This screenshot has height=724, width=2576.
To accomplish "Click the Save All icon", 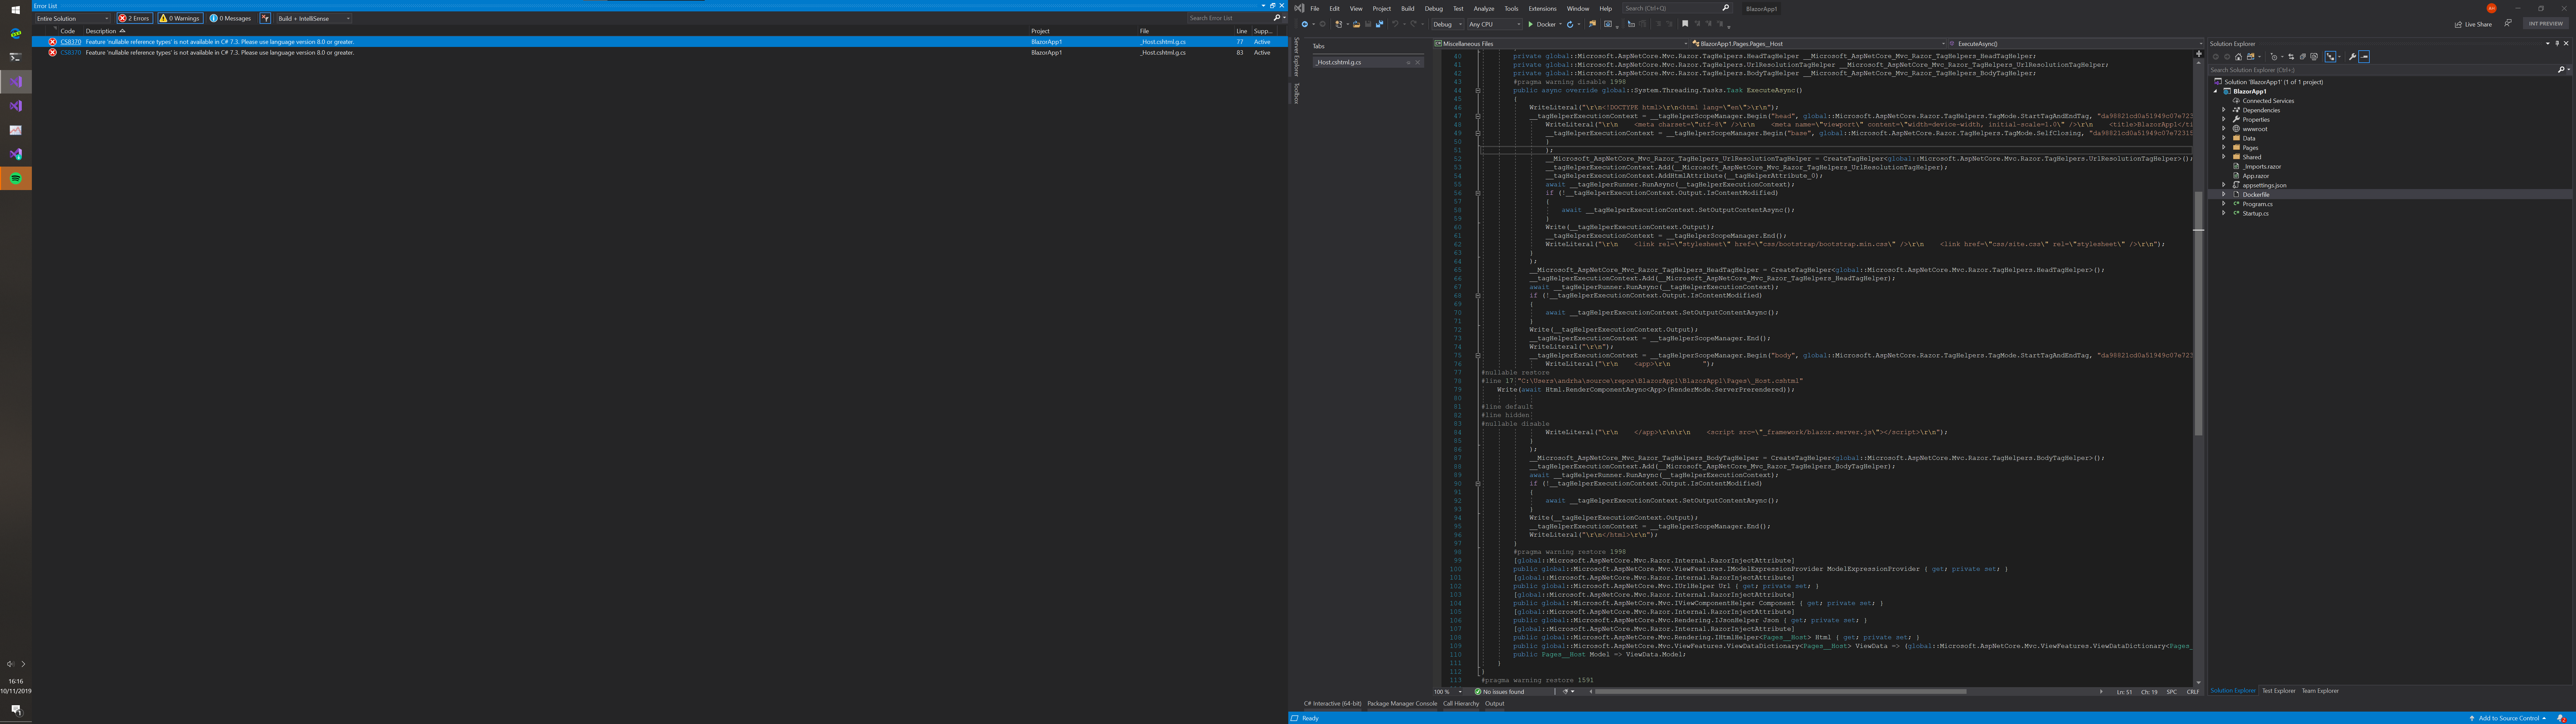I will [1380, 24].
